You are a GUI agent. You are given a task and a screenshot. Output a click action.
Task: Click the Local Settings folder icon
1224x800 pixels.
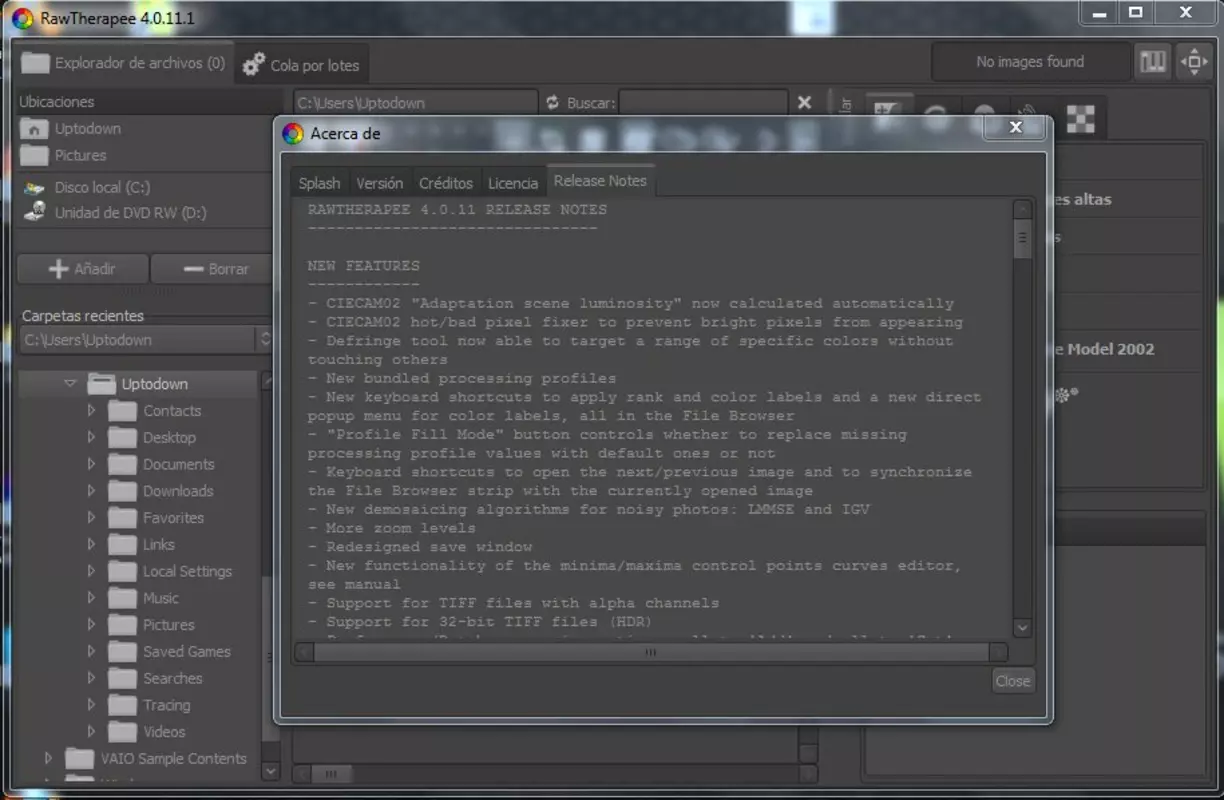[x=122, y=571]
